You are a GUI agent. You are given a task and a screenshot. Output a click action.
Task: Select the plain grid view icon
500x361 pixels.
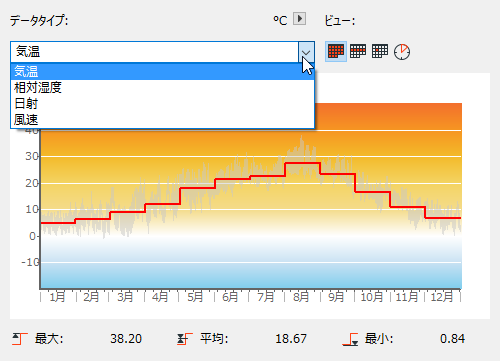pos(380,52)
